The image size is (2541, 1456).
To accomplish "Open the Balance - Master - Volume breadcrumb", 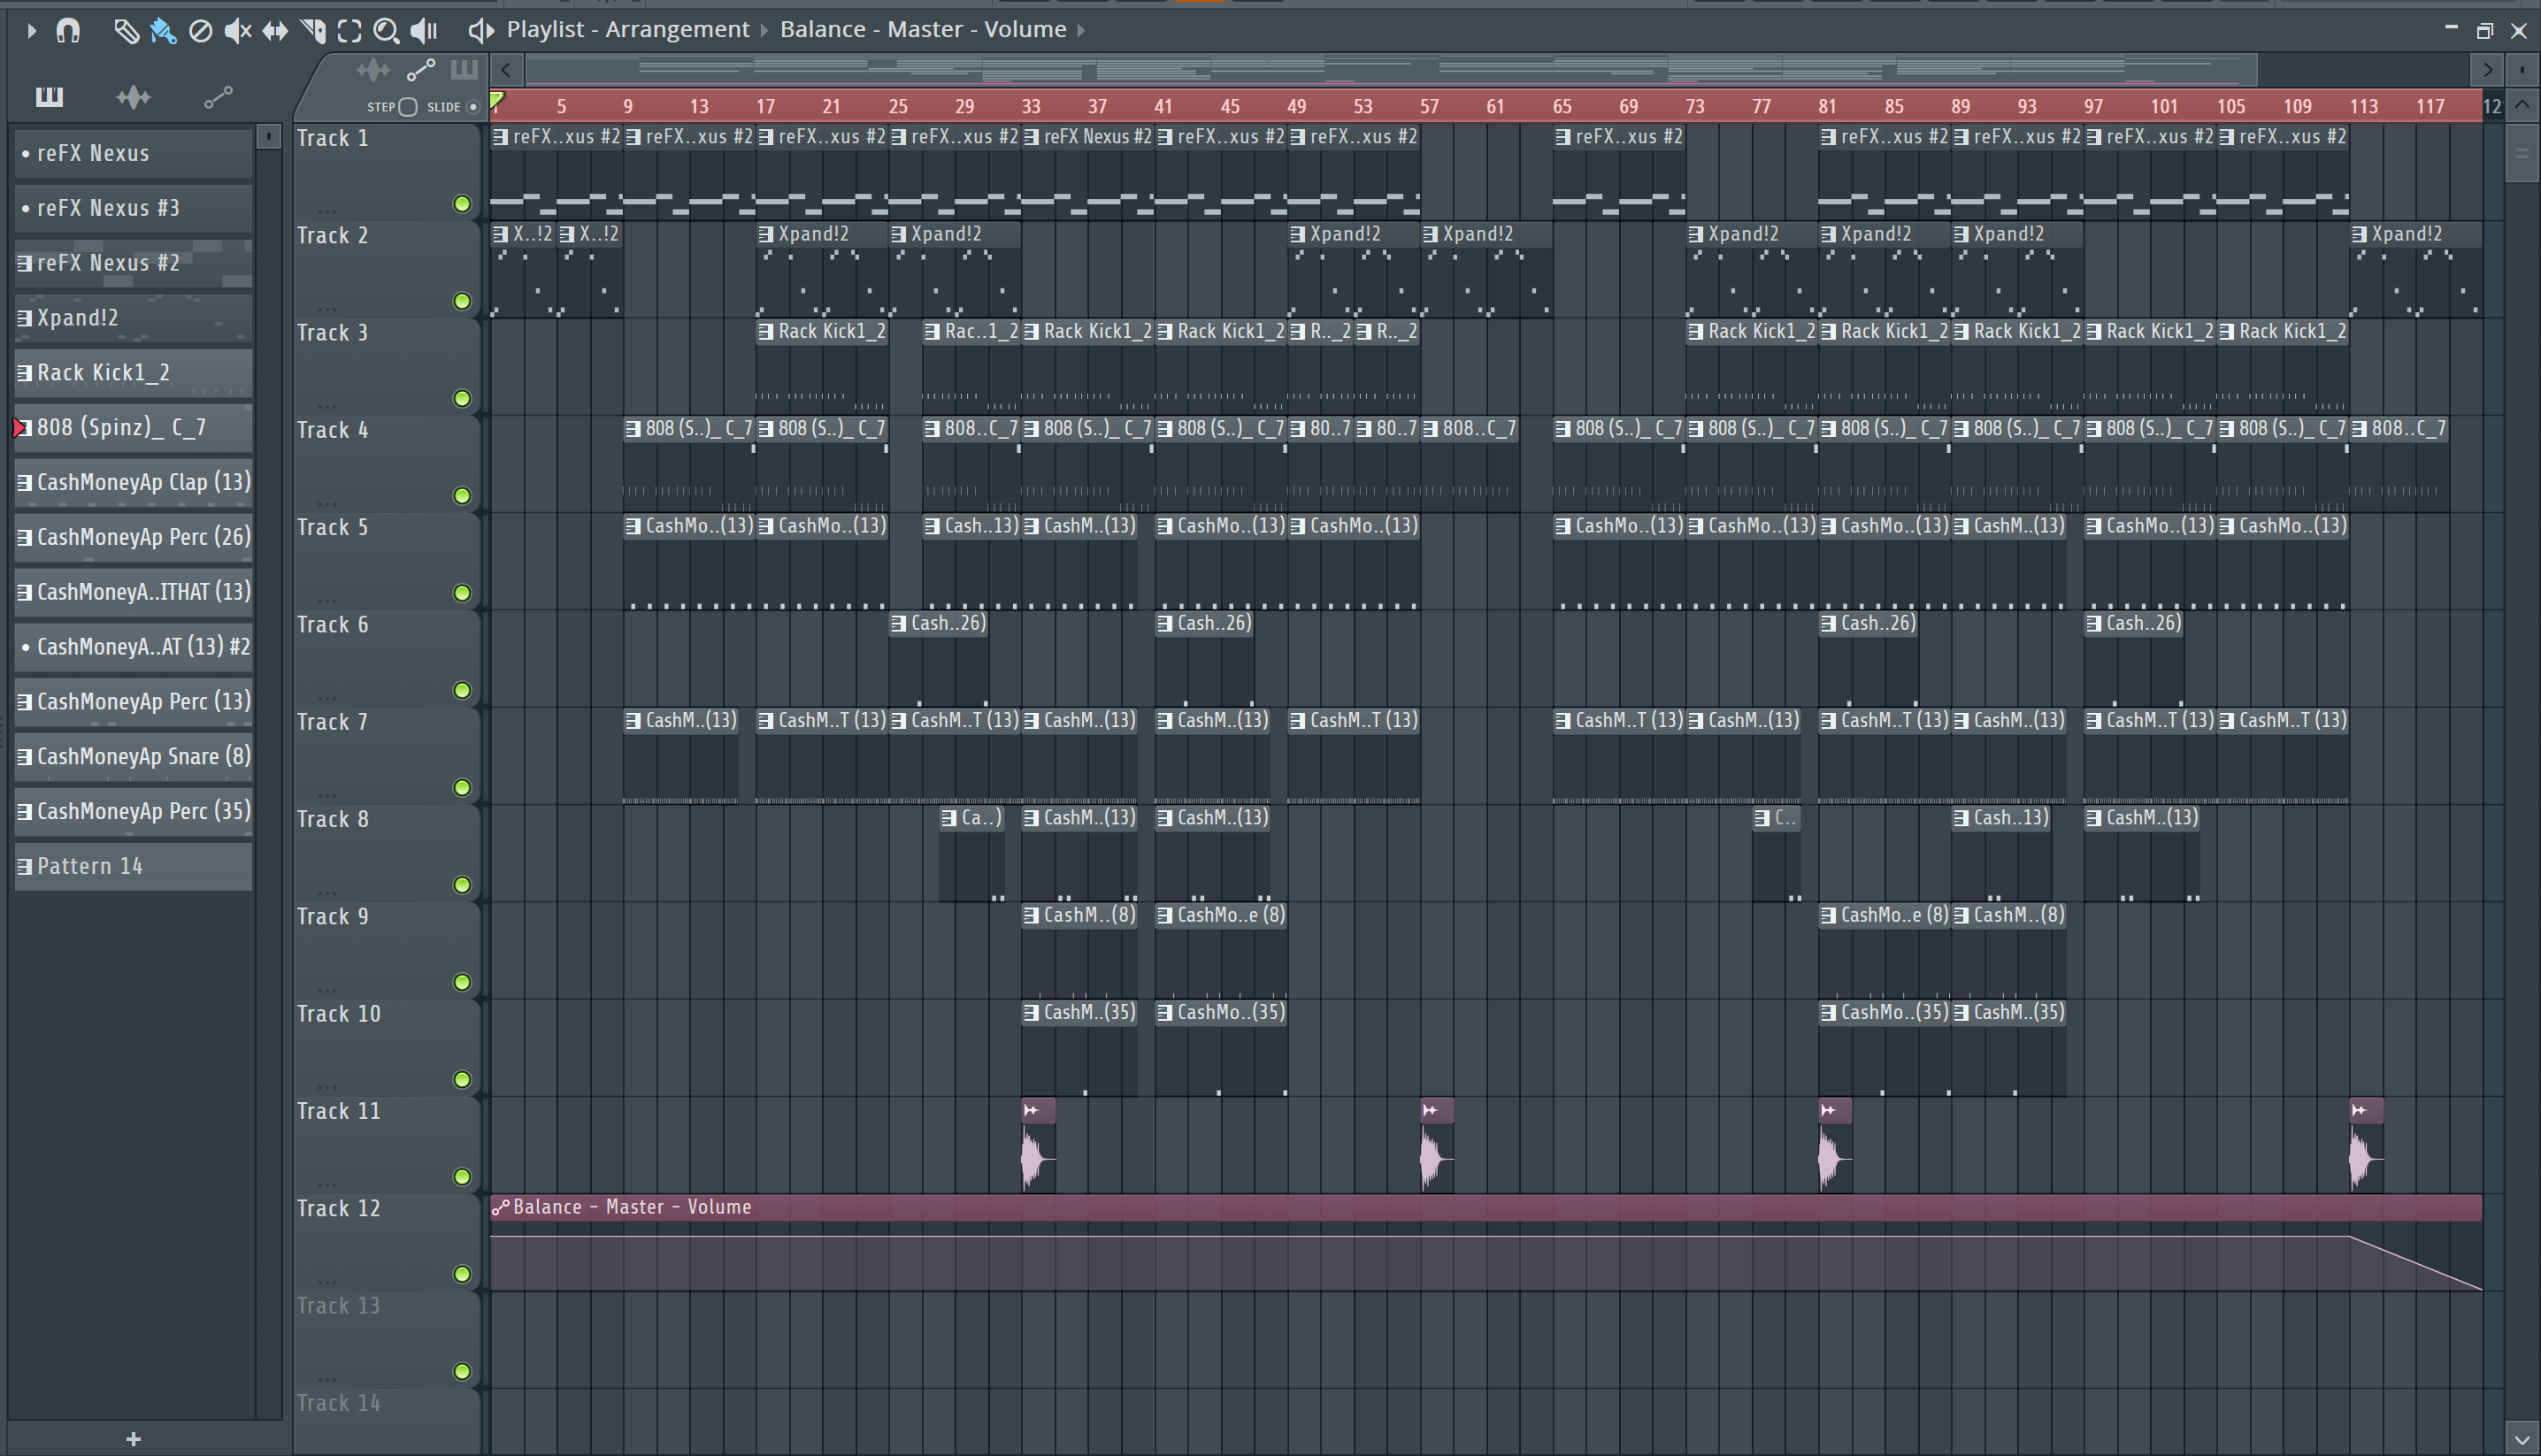I will tap(923, 29).
